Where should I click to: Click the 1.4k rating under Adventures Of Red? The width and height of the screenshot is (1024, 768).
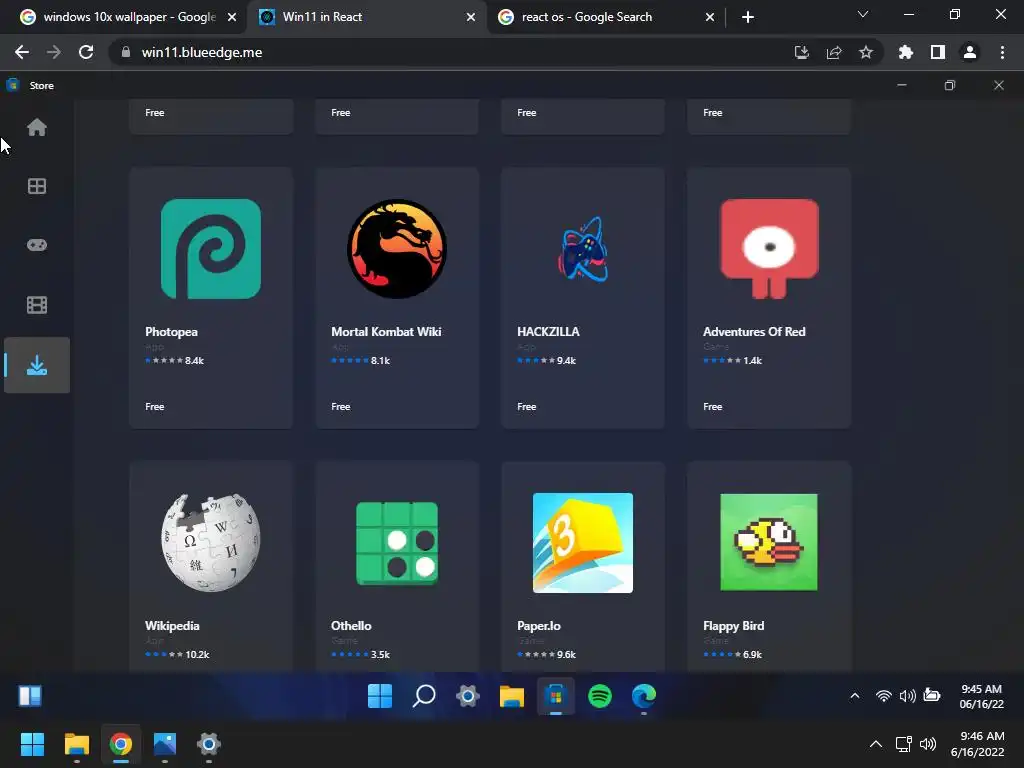(x=753, y=360)
